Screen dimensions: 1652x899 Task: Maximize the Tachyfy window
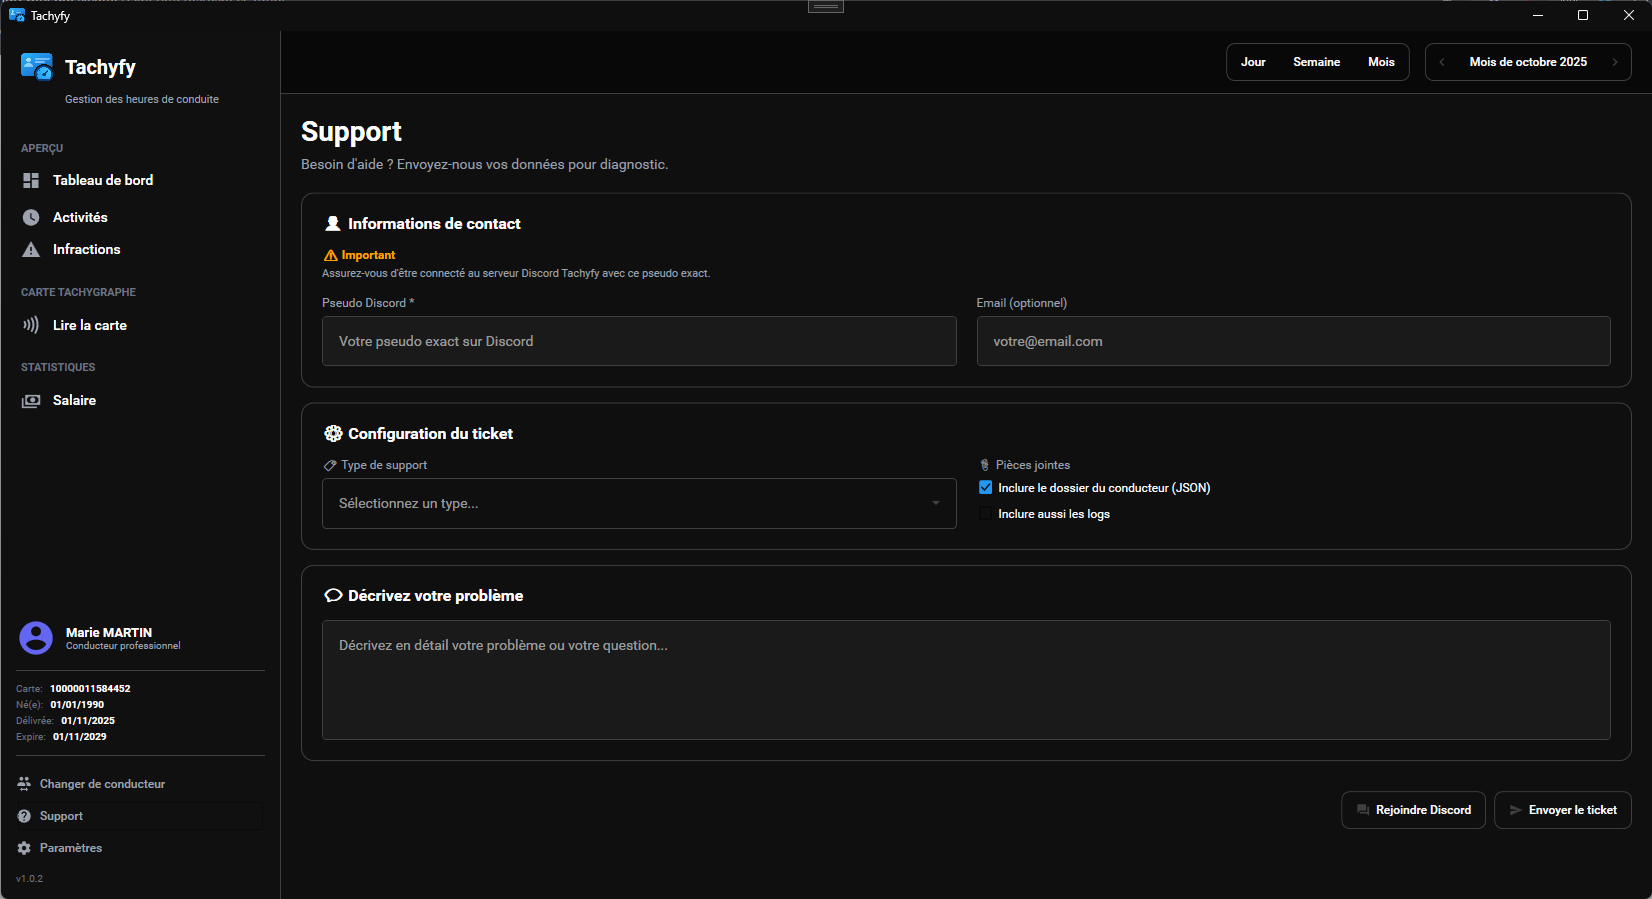1583,15
